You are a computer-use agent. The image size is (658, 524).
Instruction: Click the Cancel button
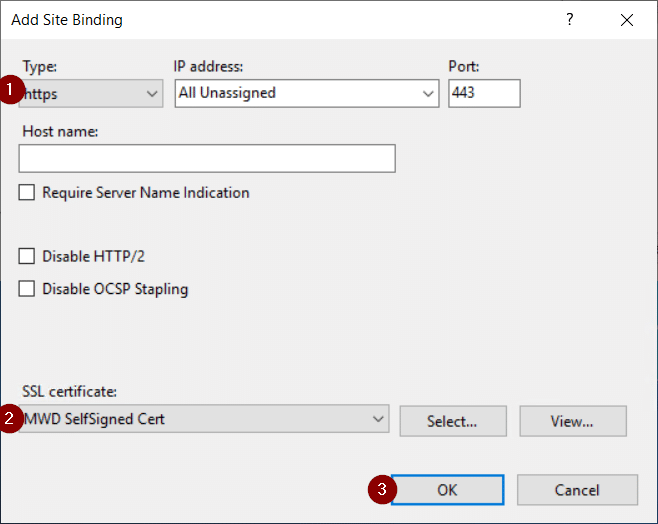click(579, 490)
